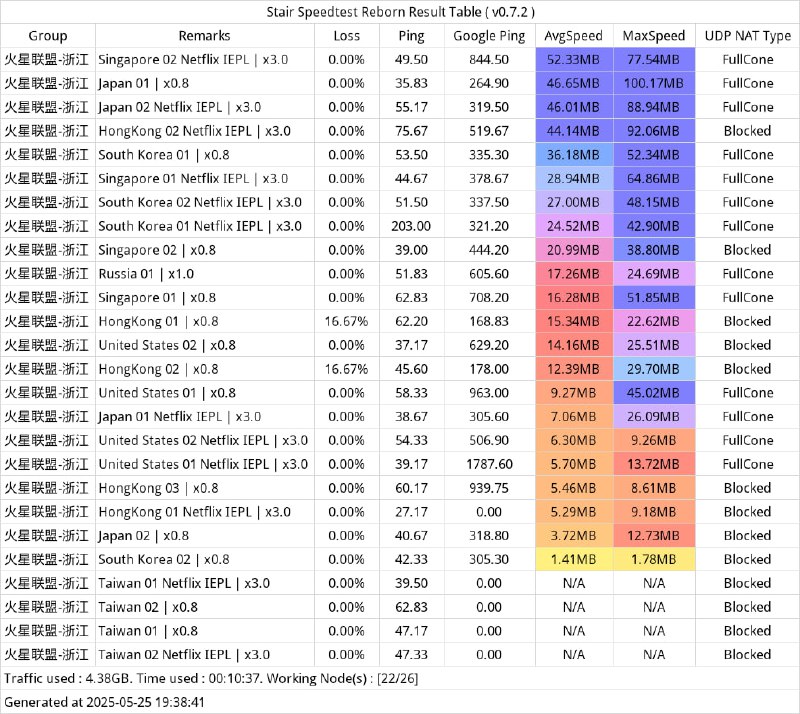
Task: Click the Remarks column header
Action: click(x=205, y=36)
